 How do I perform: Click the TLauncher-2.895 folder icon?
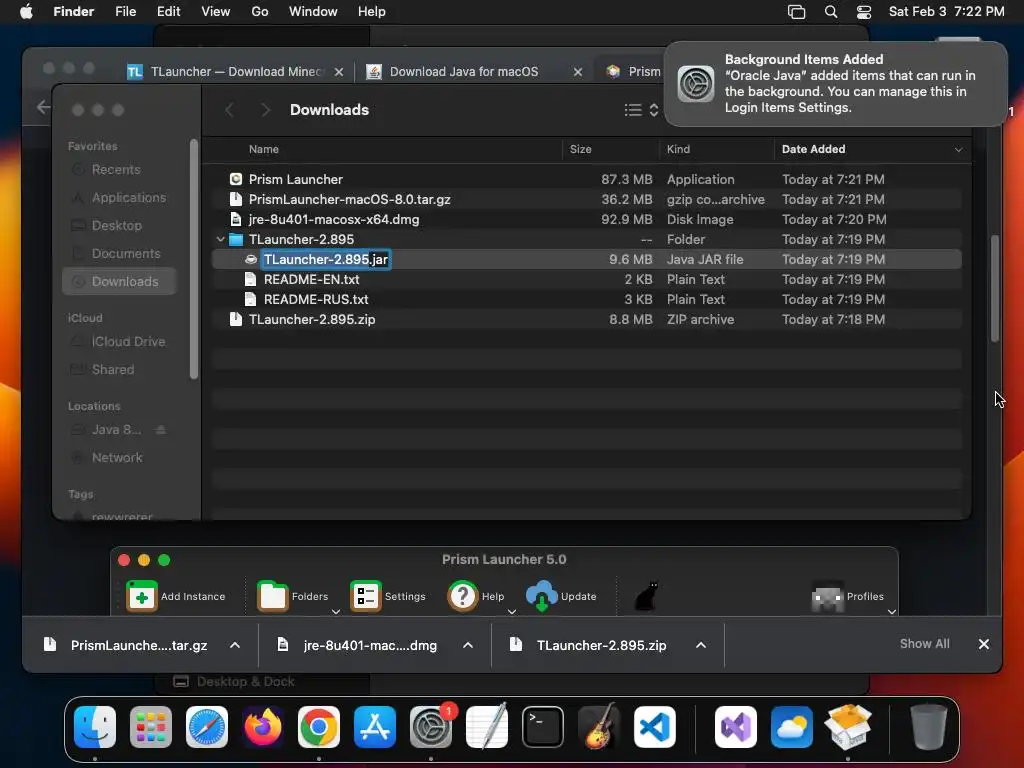[x=236, y=240]
